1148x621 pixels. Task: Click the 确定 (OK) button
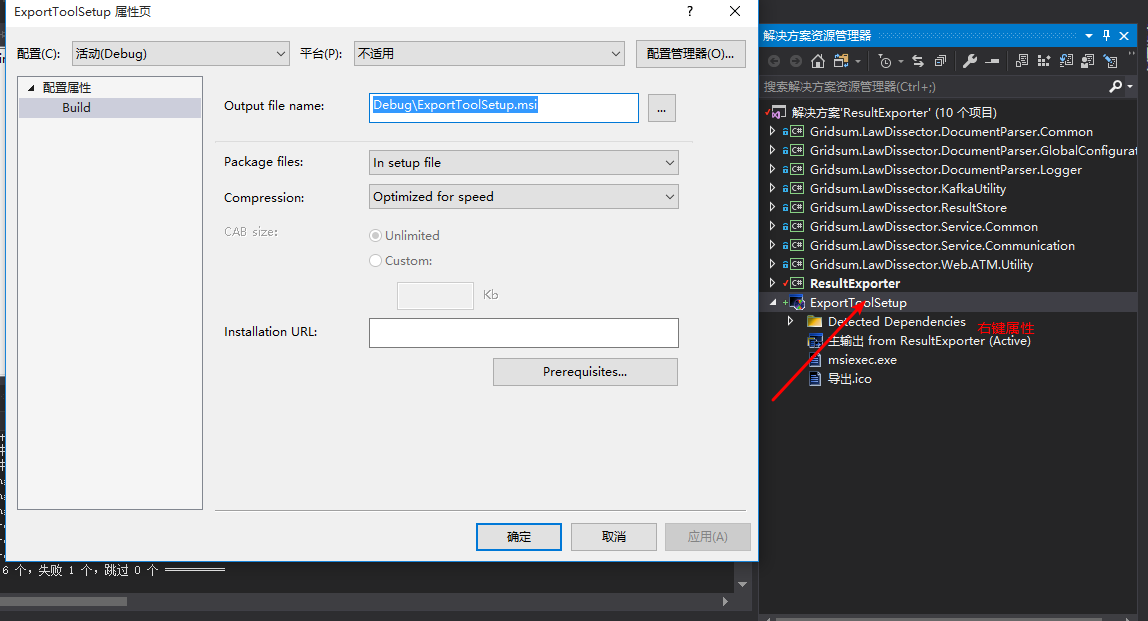coord(519,537)
